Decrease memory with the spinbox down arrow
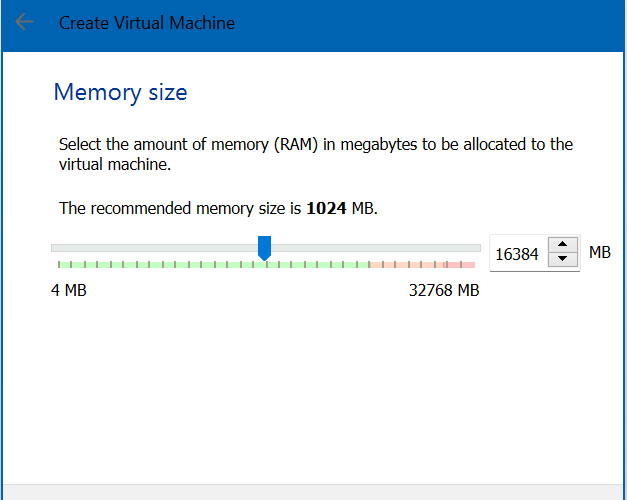Image resolution: width=627 pixels, height=500 pixels. pos(565,261)
